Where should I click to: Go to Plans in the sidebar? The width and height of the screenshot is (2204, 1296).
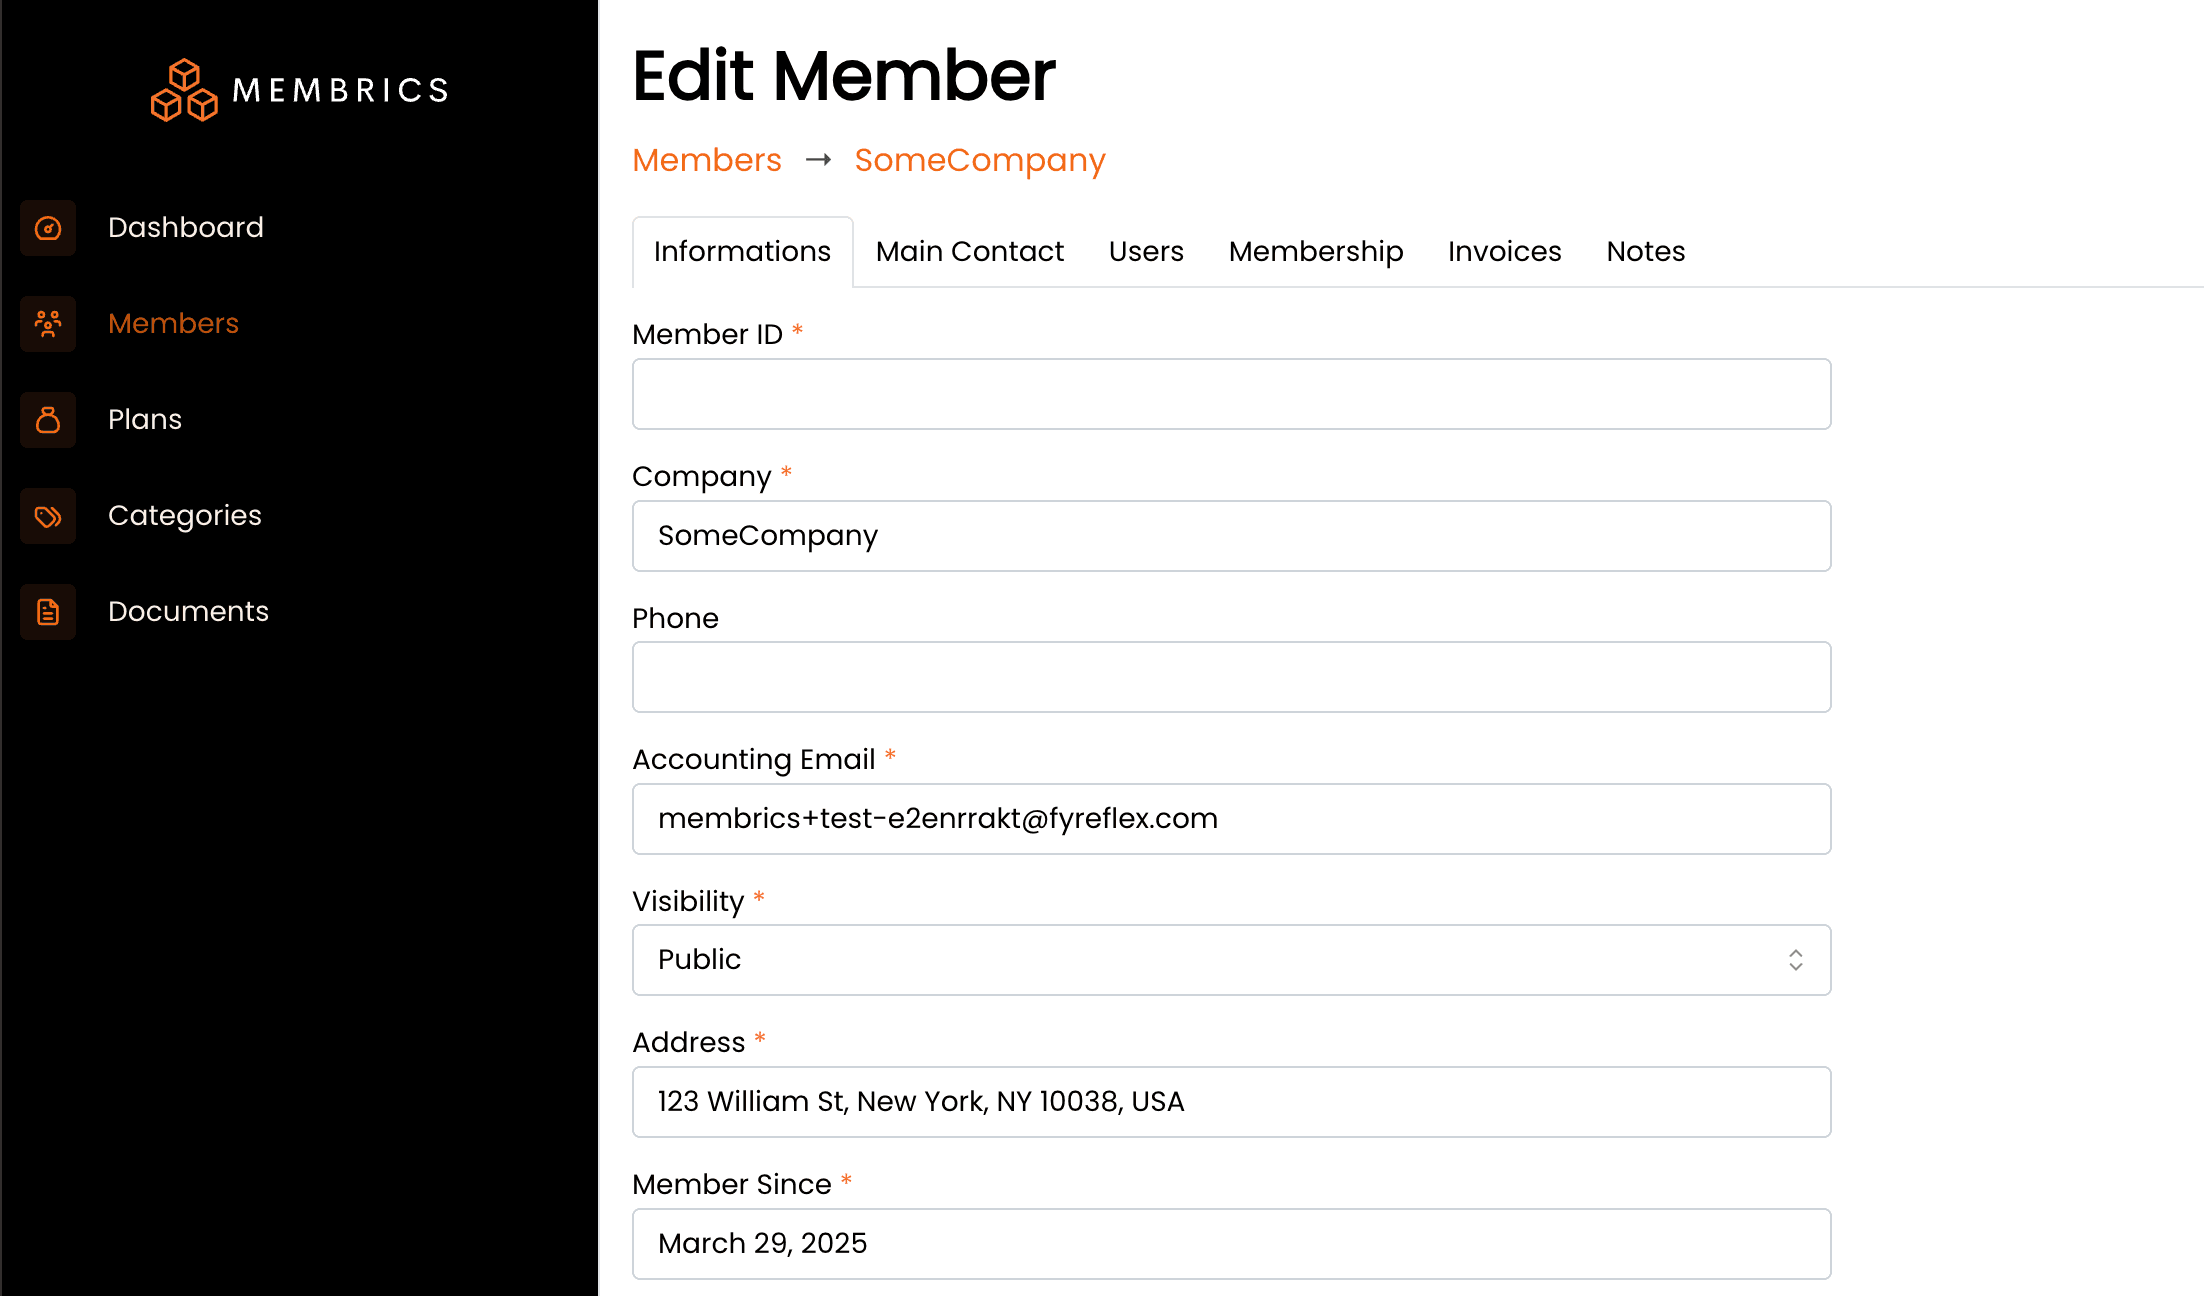click(x=145, y=420)
